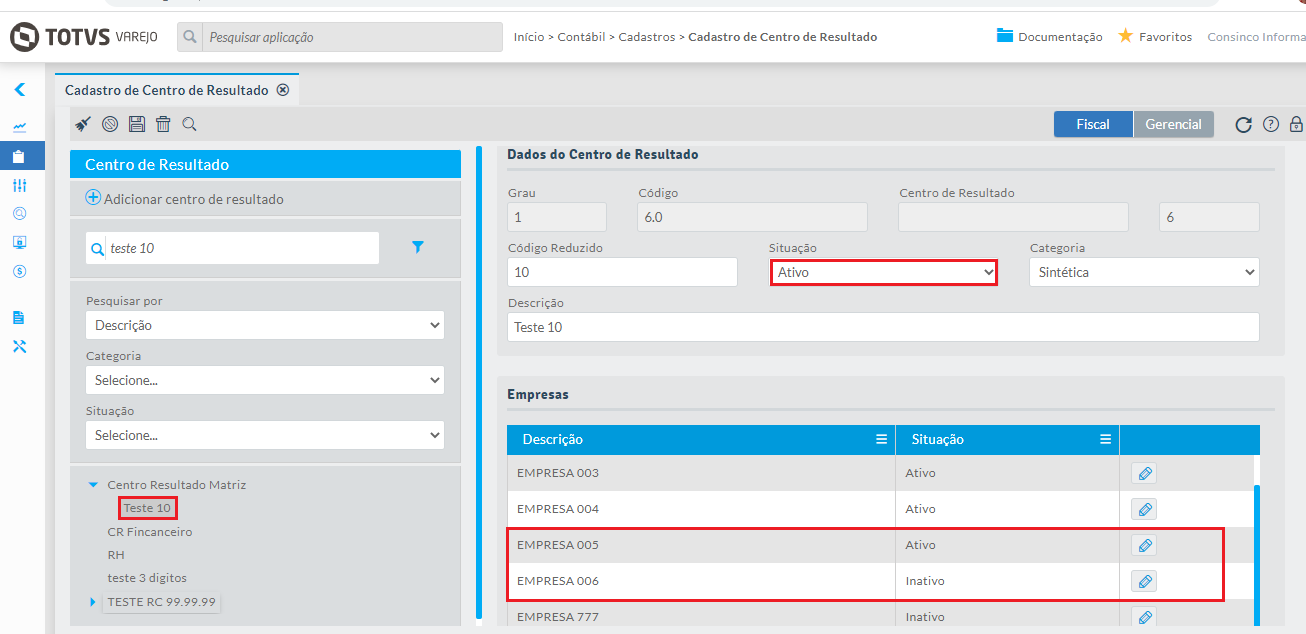The width and height of the screenshot is (1306, 634).
Task: Open the Categoria dropdown showing Sintética
Action: [x=1144, y=272]
